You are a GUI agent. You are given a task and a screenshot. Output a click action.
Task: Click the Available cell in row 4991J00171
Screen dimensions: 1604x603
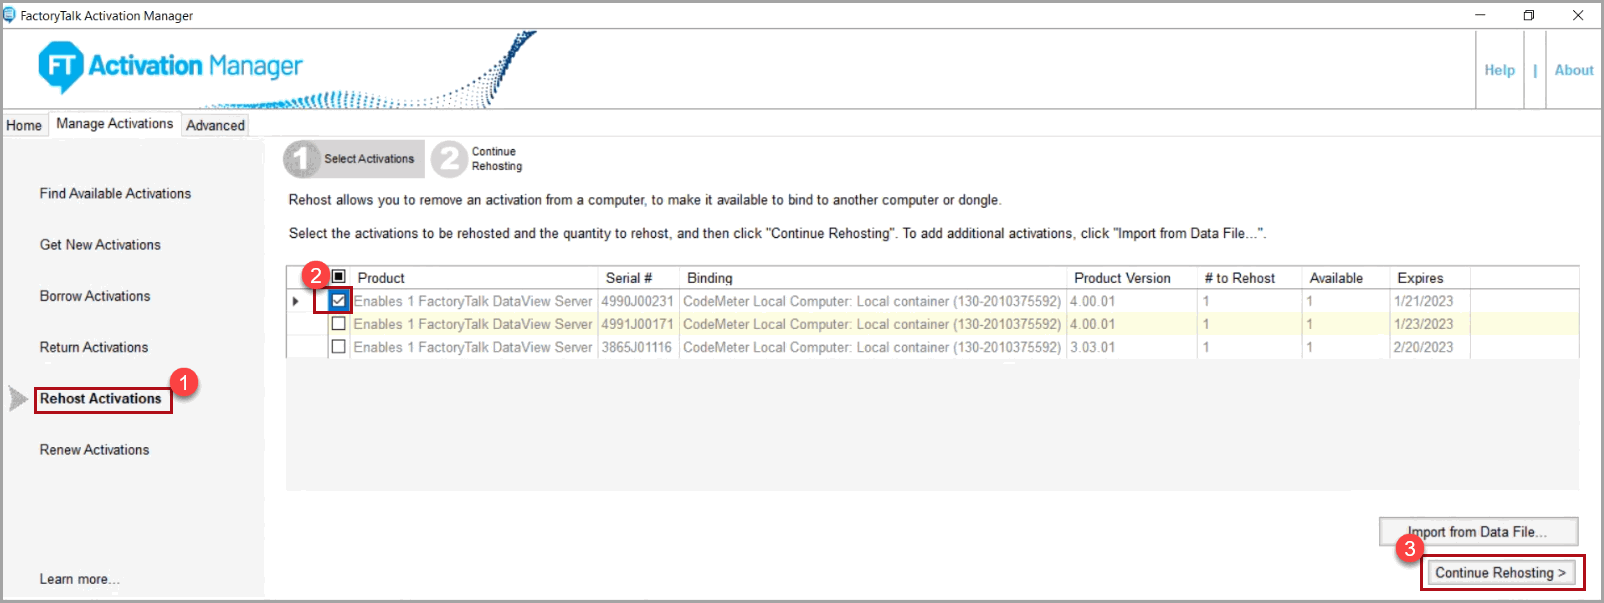point(1346,324)
